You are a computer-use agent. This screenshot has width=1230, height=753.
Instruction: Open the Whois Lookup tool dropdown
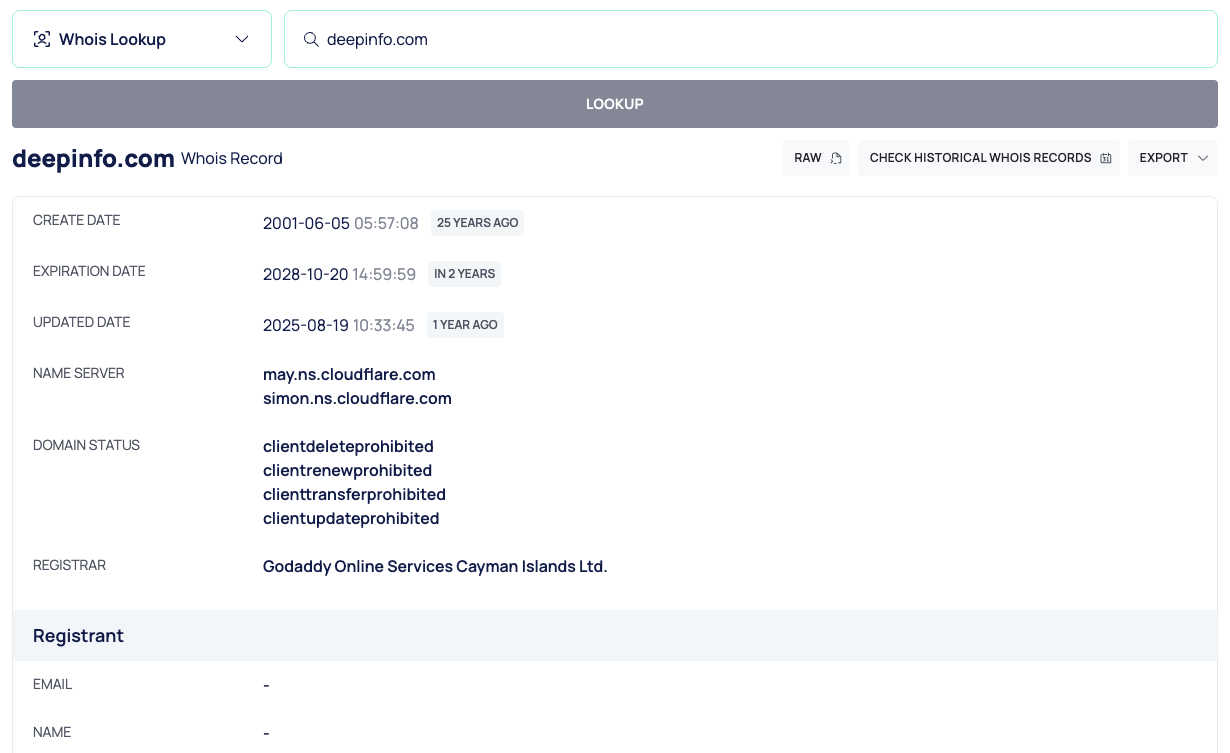(x=142, y=39)
